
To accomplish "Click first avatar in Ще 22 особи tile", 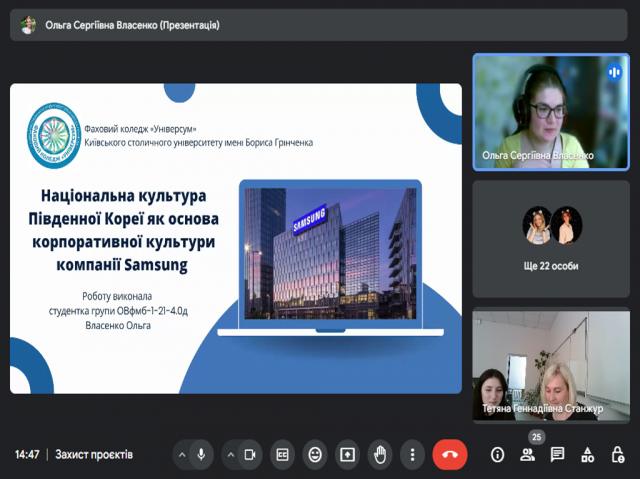I will click(537, 225).
